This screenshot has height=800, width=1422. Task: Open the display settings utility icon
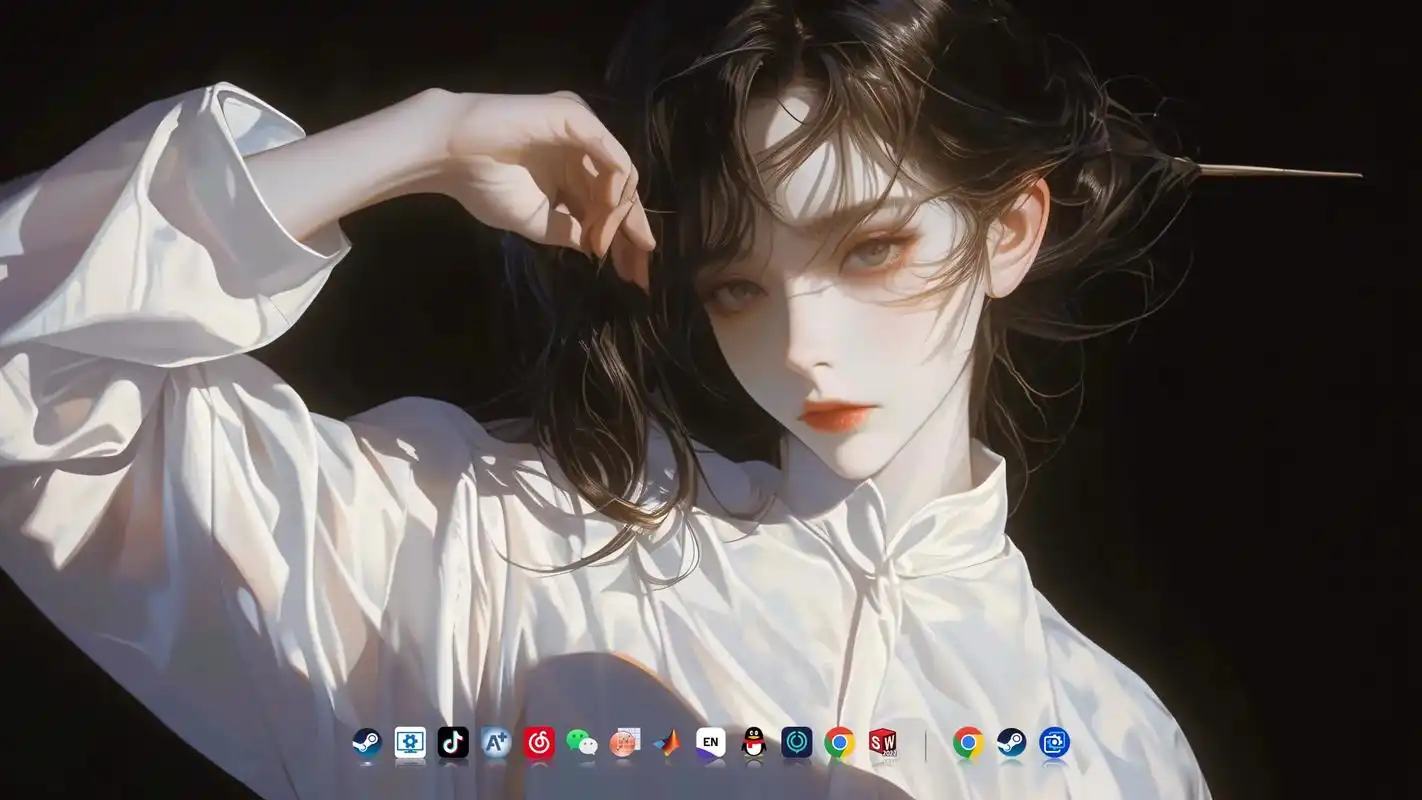pos(410,743)
